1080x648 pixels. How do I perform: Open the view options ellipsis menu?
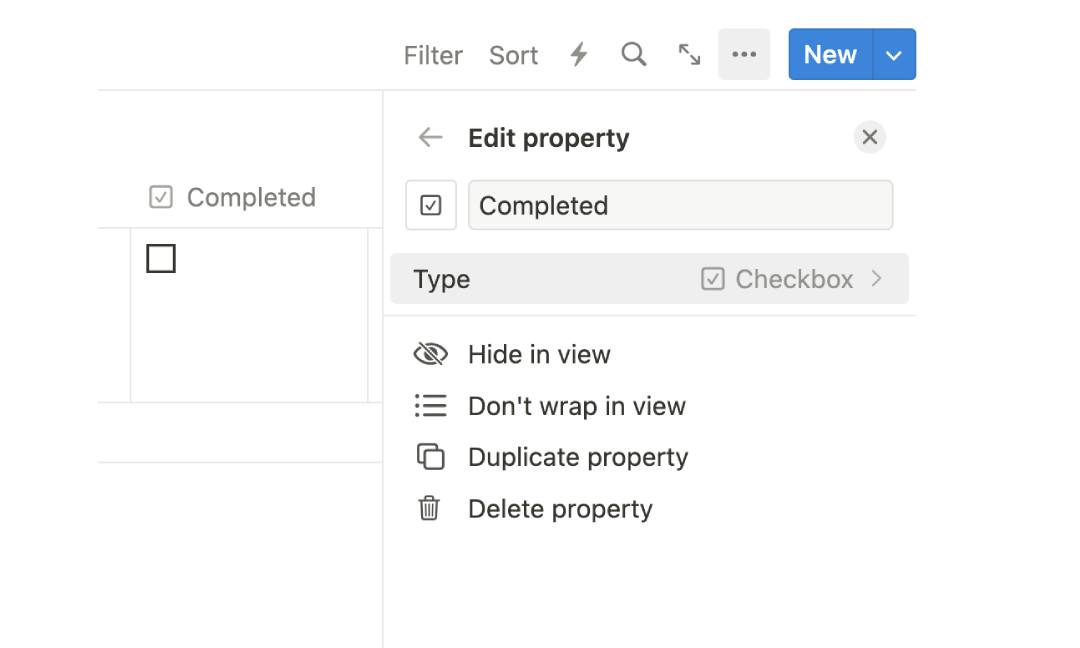744,55
